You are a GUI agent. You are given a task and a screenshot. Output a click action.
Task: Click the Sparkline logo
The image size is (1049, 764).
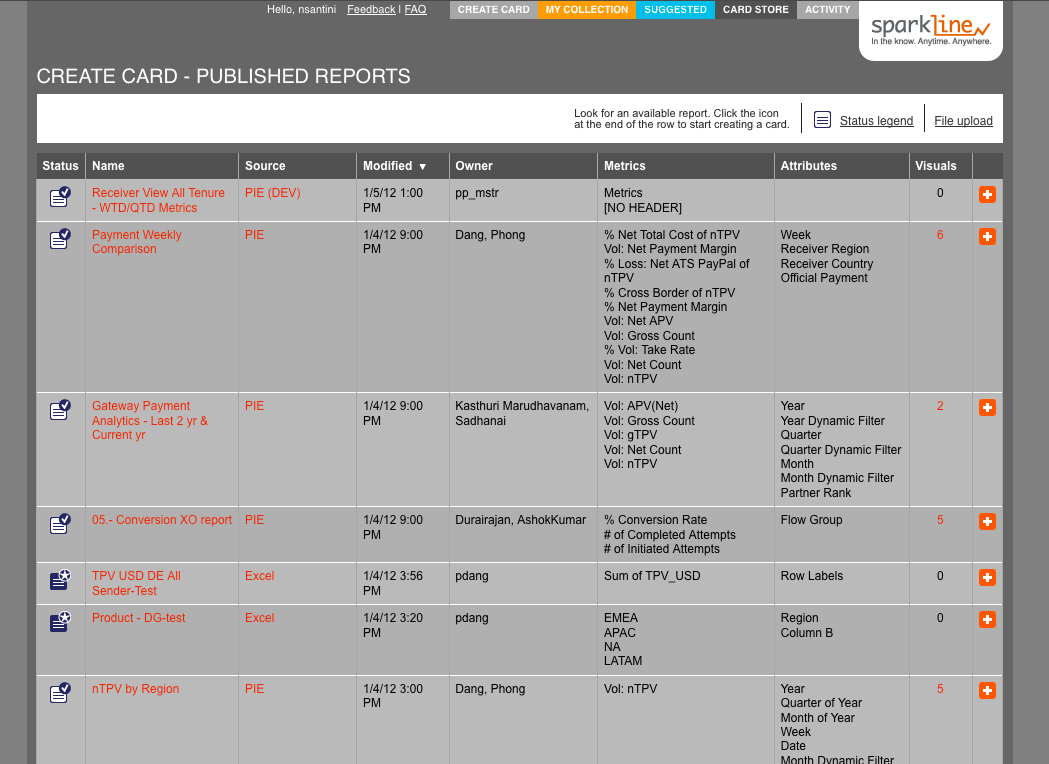(x=931, y=30)
